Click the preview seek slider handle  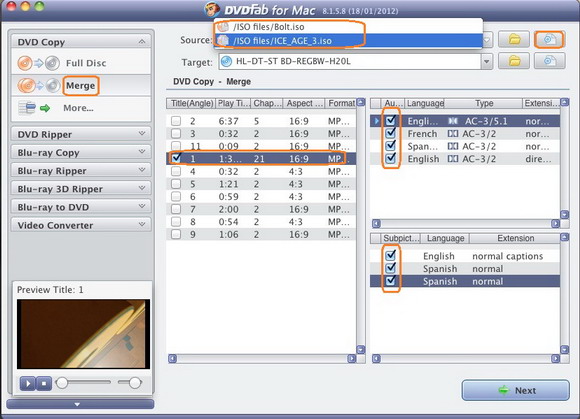pos(62,383)
